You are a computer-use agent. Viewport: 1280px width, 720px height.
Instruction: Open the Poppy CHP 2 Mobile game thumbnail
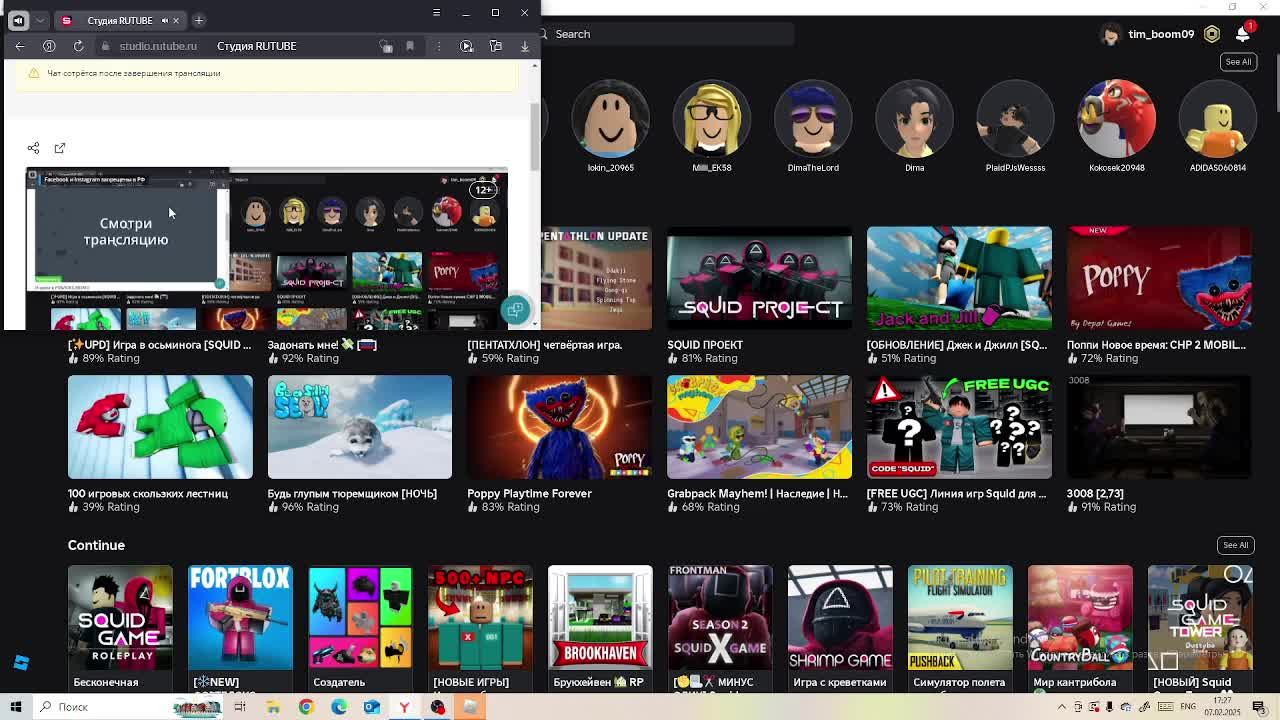pos(1159,278)
